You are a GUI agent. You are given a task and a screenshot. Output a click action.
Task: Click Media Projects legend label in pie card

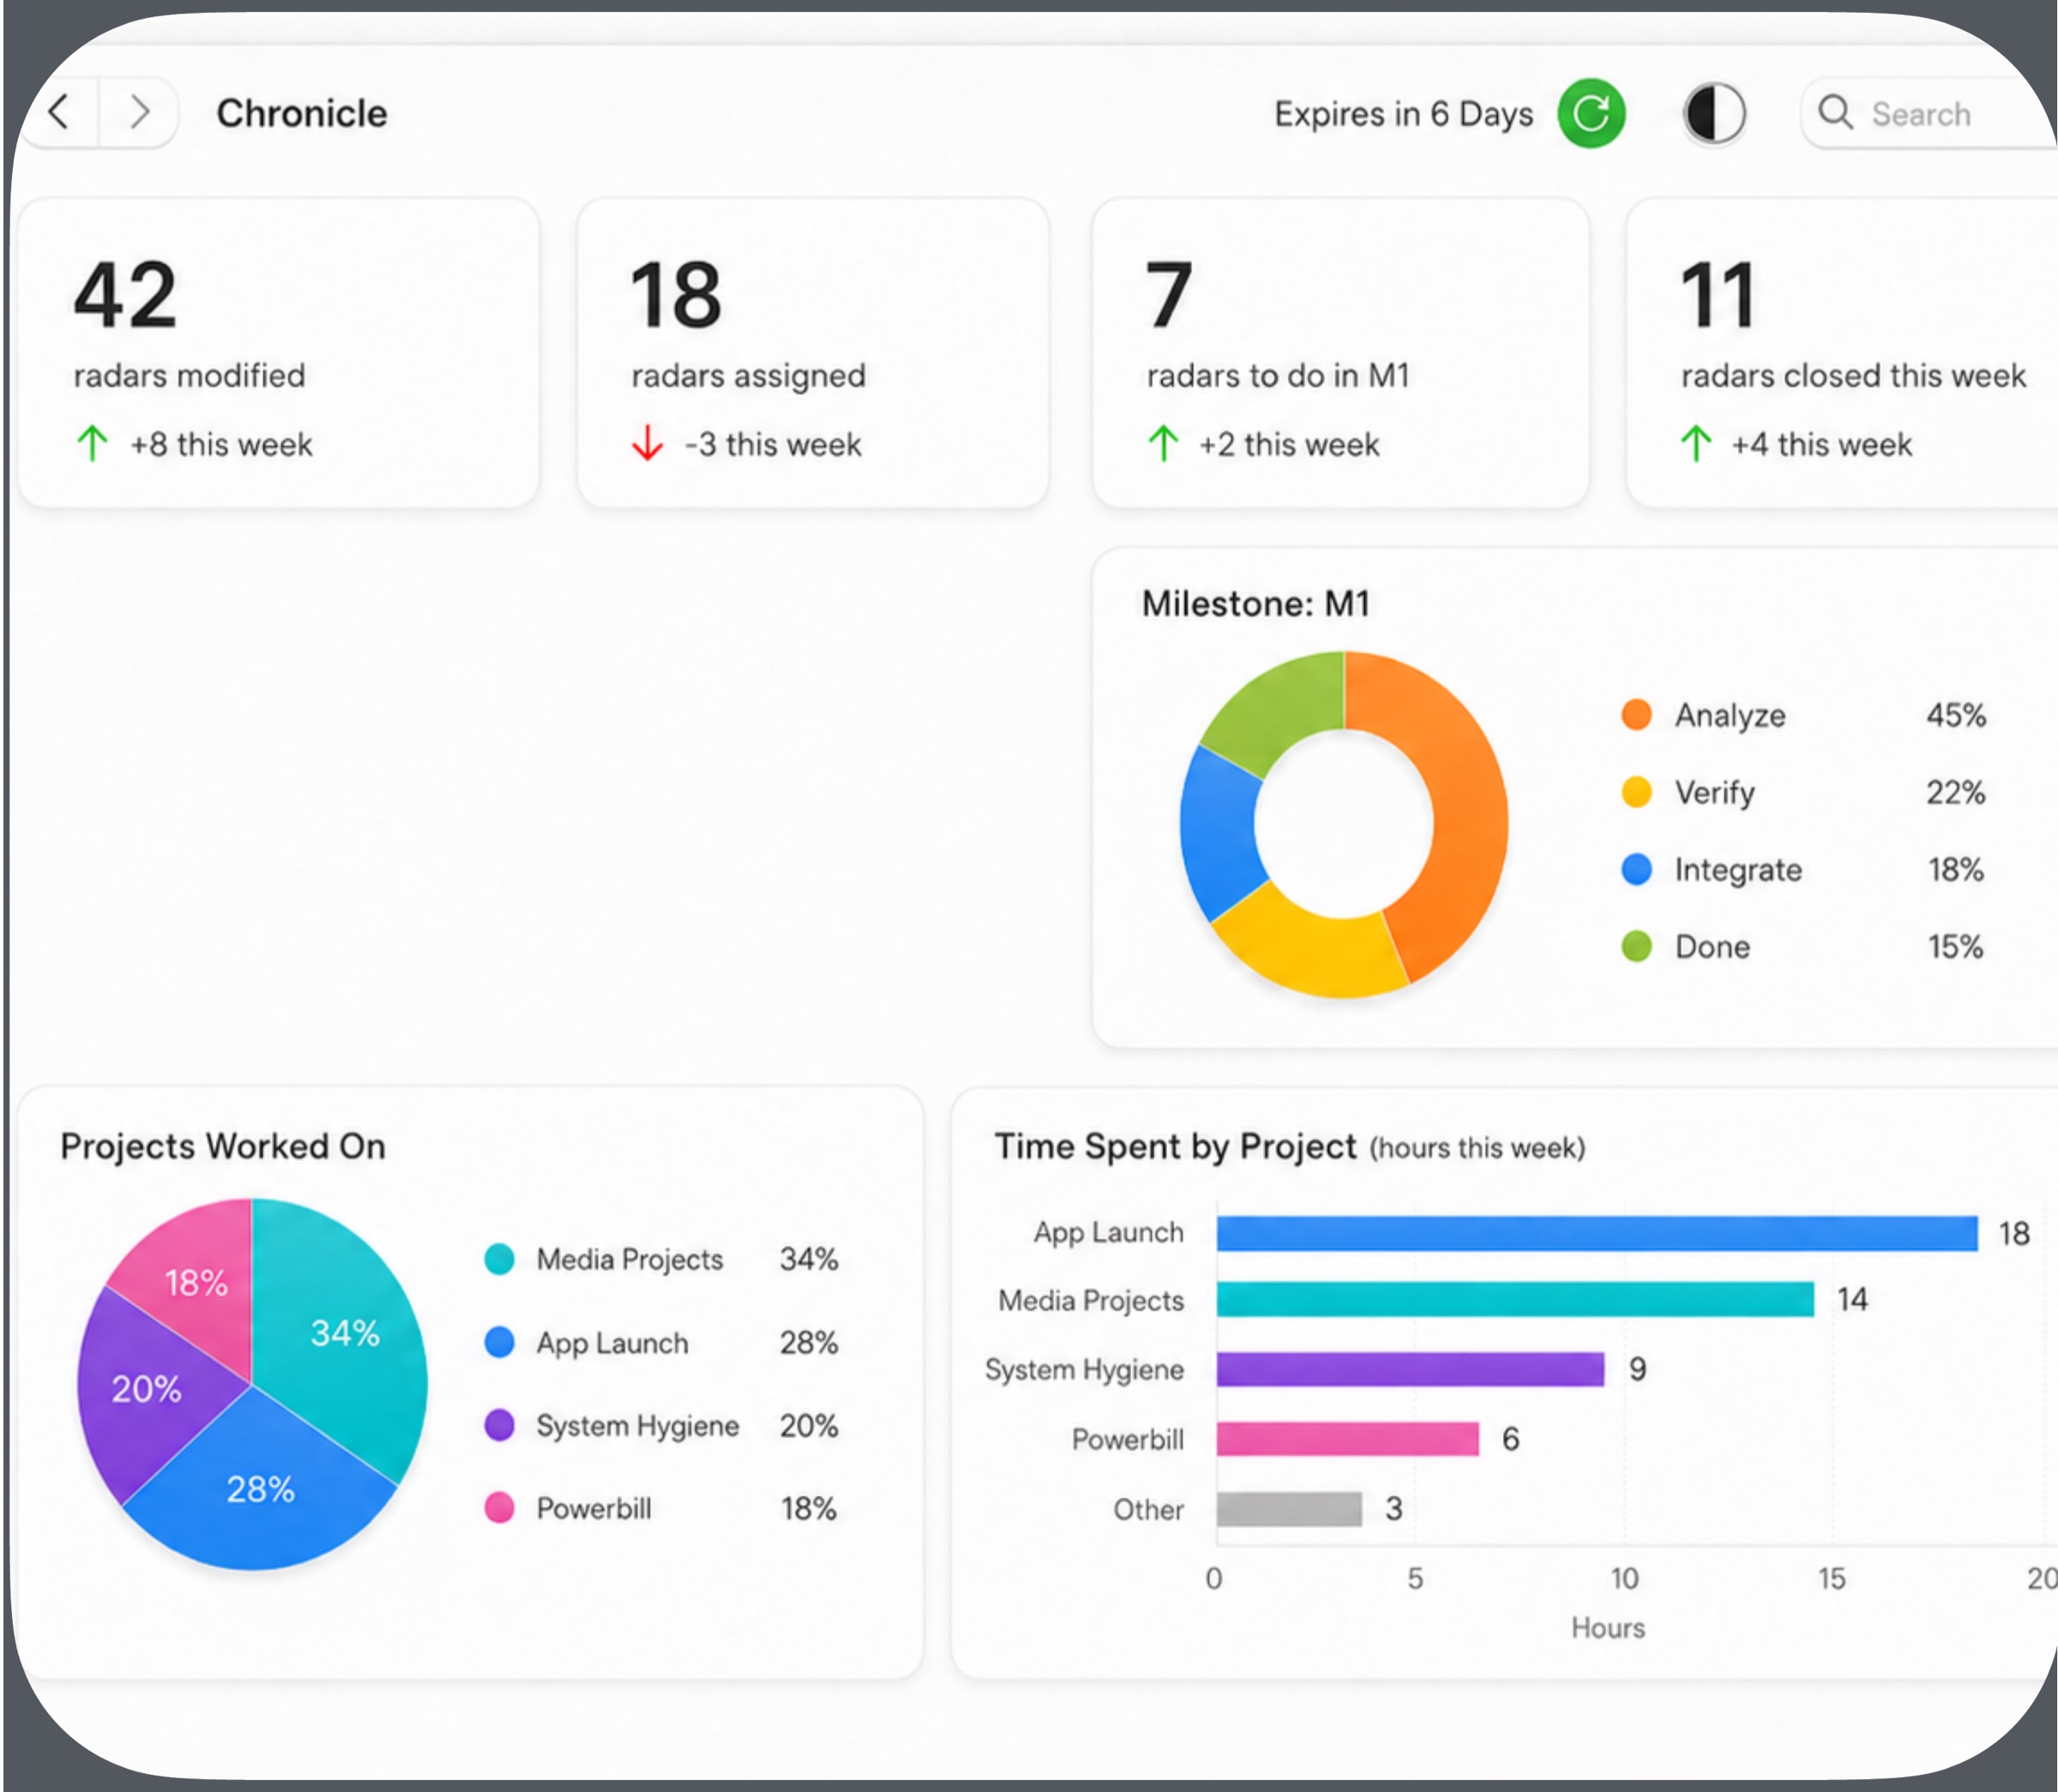(629, 1259)
